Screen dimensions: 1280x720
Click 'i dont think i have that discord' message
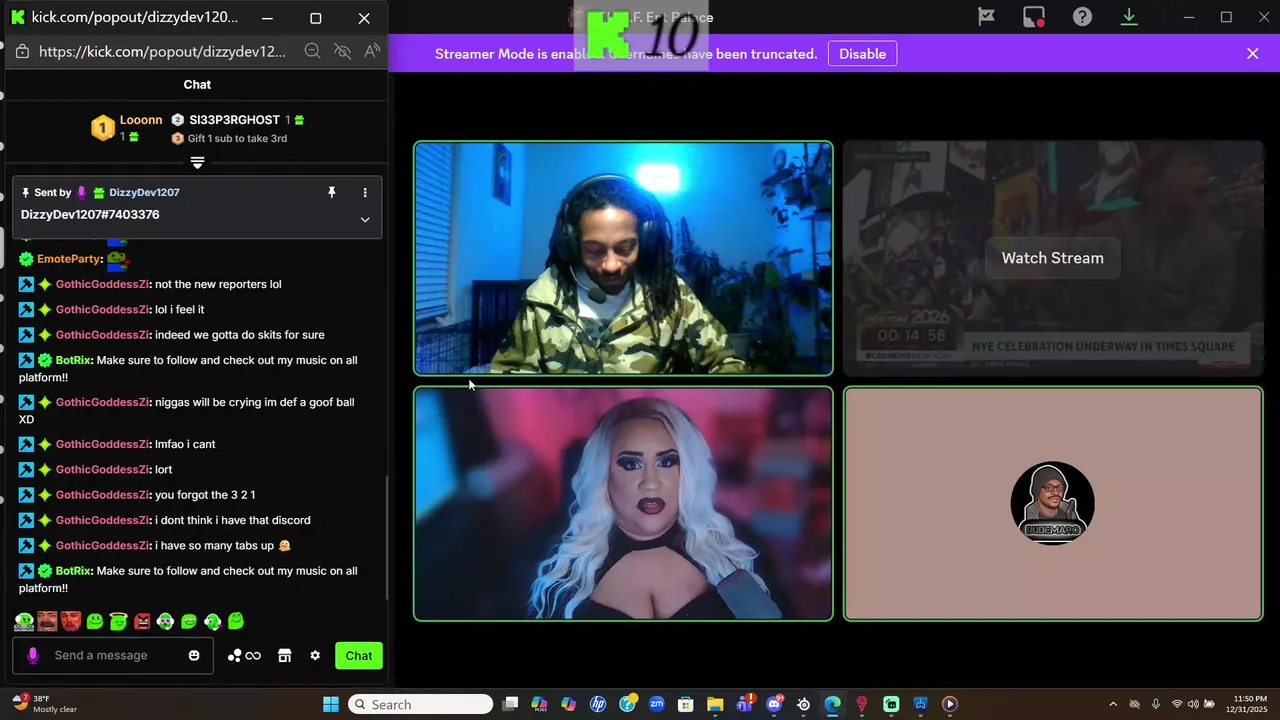point(233,520)
